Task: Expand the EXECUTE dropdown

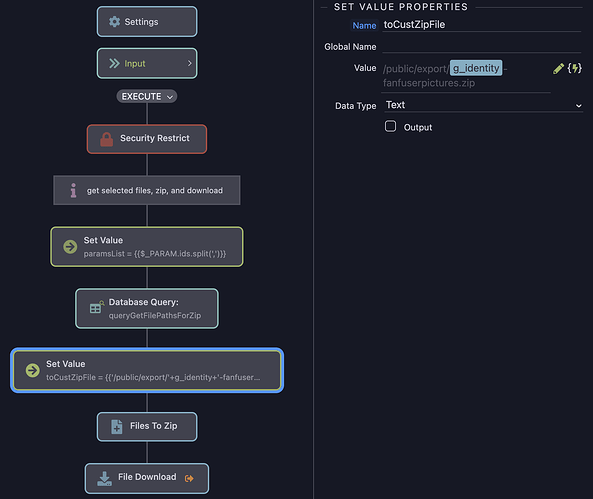Action: pos(147,96)
